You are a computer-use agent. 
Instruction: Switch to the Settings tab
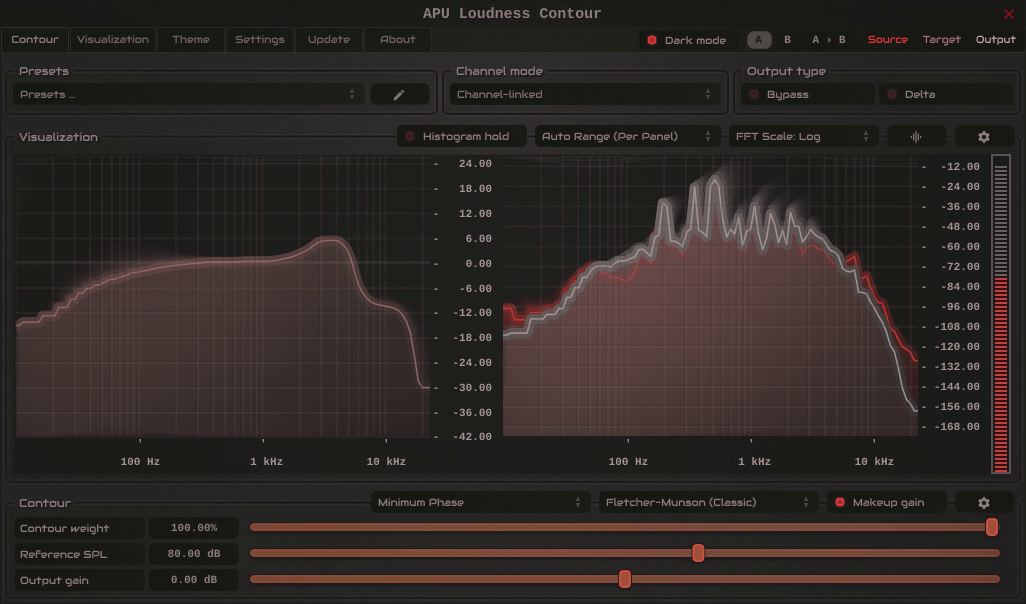point(260,39)
